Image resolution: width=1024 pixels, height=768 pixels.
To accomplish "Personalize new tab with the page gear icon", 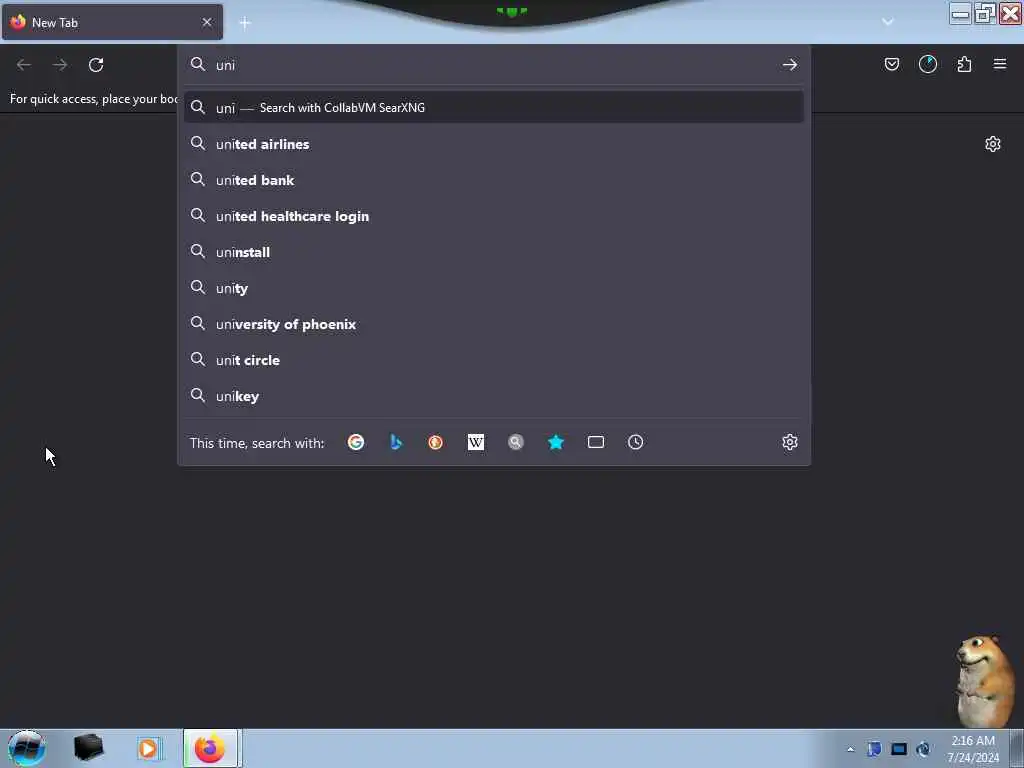I will [993, 144].
